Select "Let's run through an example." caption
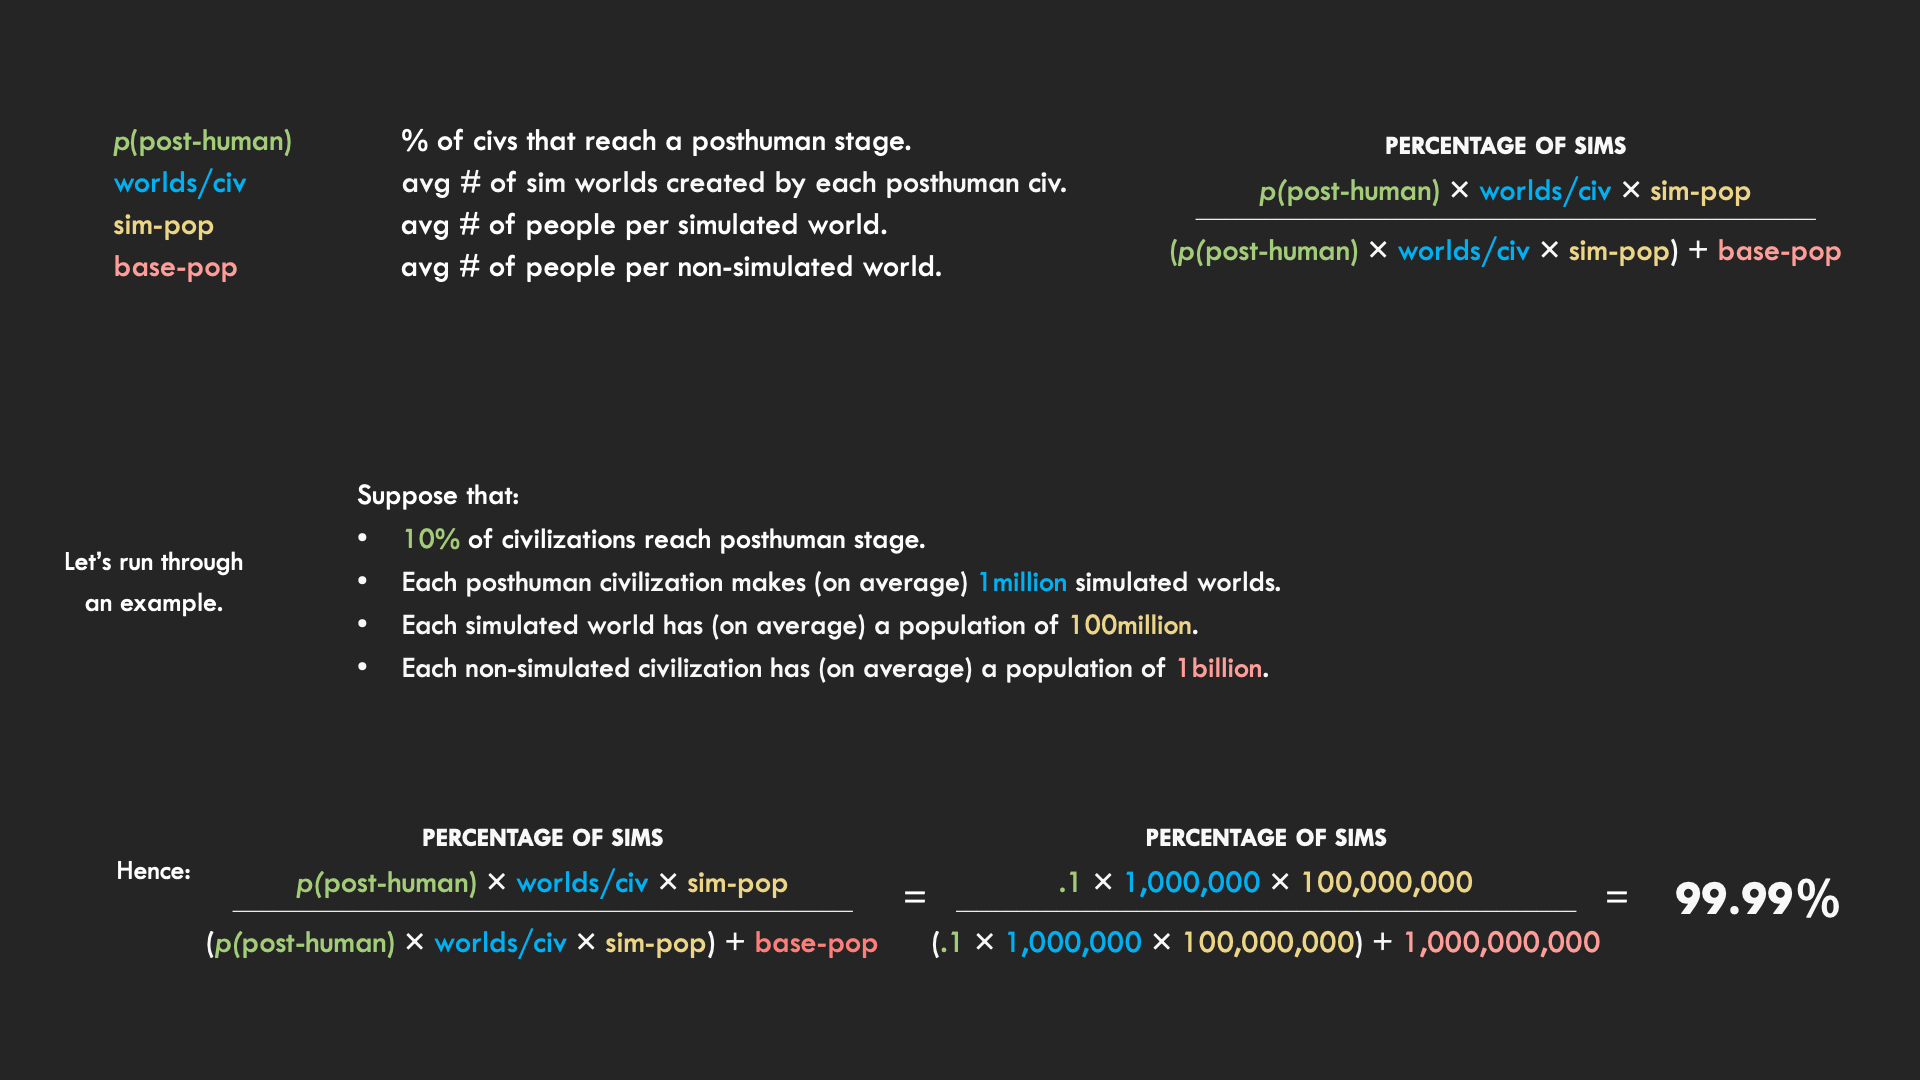Screen dimensions: 1920x1080 [x=154, y=582]
